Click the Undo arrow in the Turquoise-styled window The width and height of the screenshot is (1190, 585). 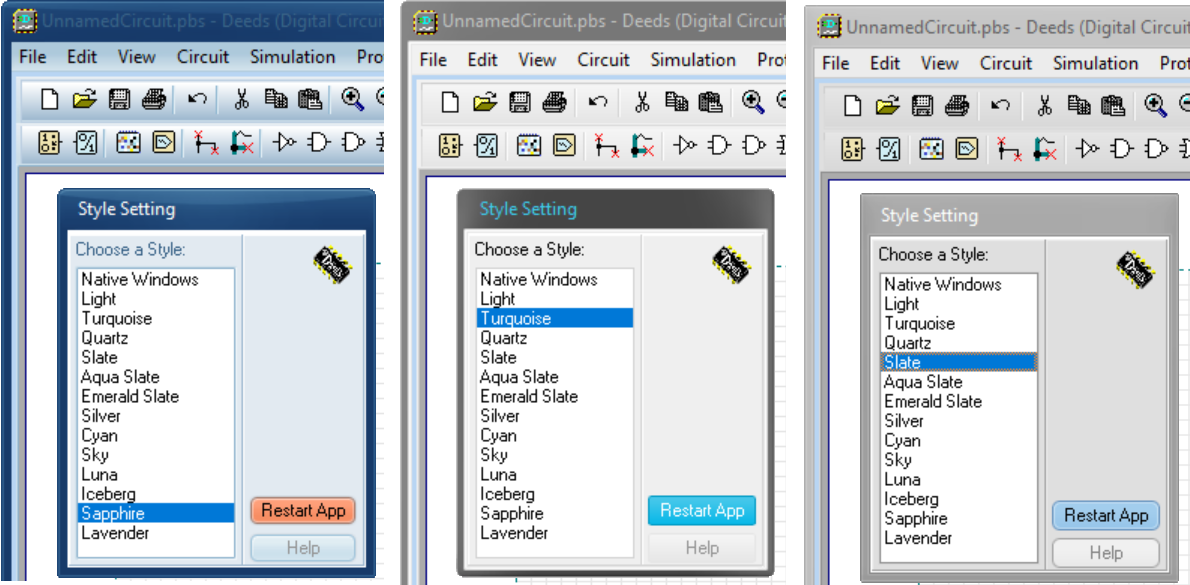[599, 102]
